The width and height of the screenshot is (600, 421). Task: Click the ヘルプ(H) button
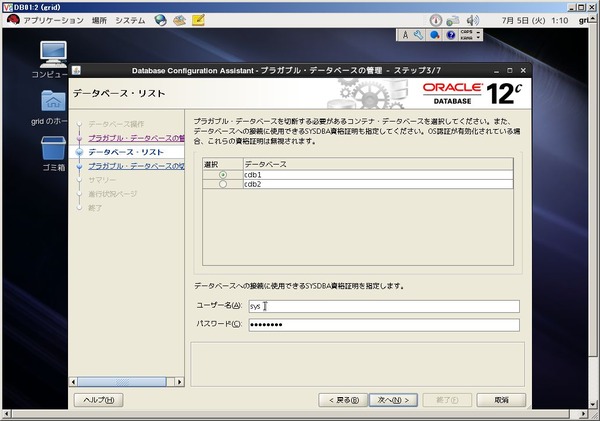tap(98, 400)
